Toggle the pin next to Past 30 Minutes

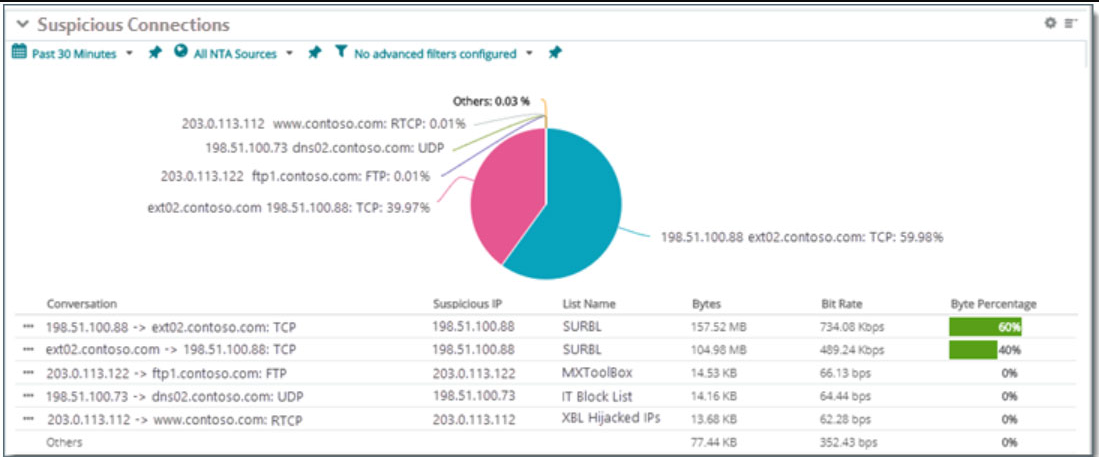click(x=154, y=53)
